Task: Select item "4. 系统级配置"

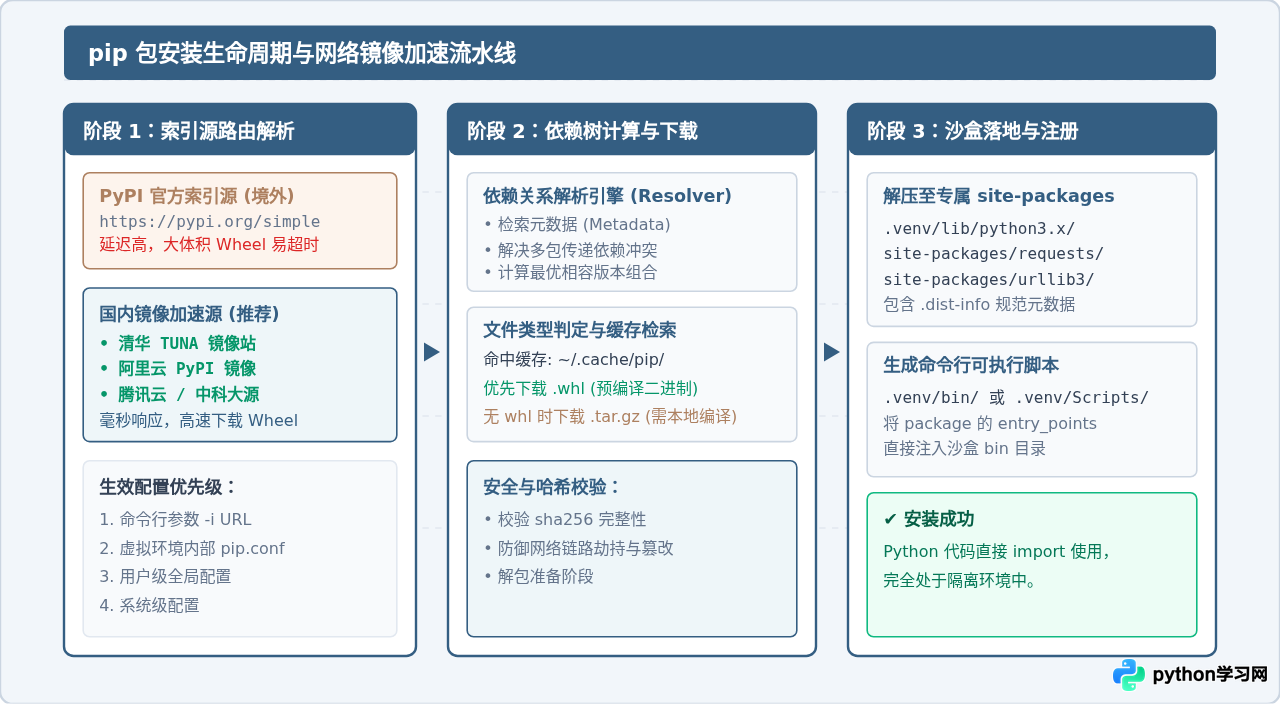Action: (149, 605)
